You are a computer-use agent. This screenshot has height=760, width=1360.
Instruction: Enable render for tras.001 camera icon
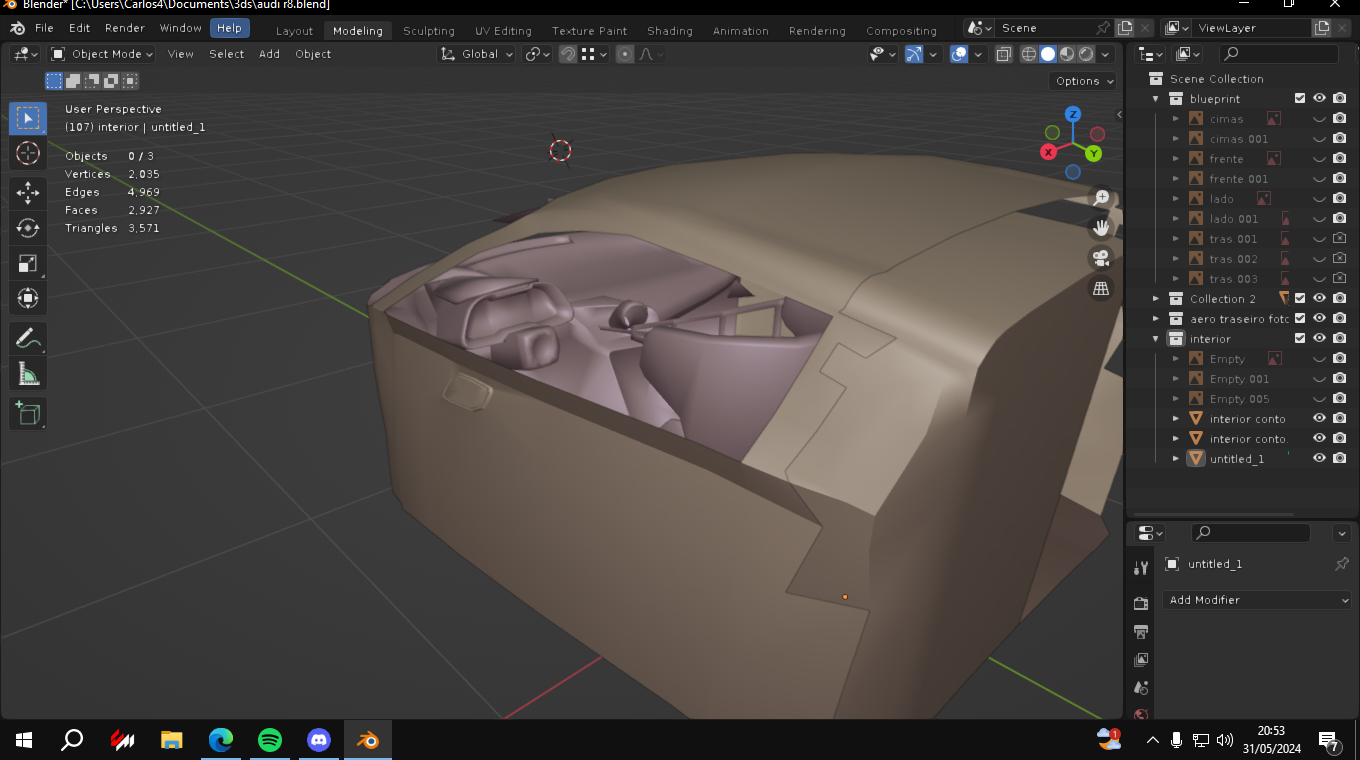point(1340,239)
